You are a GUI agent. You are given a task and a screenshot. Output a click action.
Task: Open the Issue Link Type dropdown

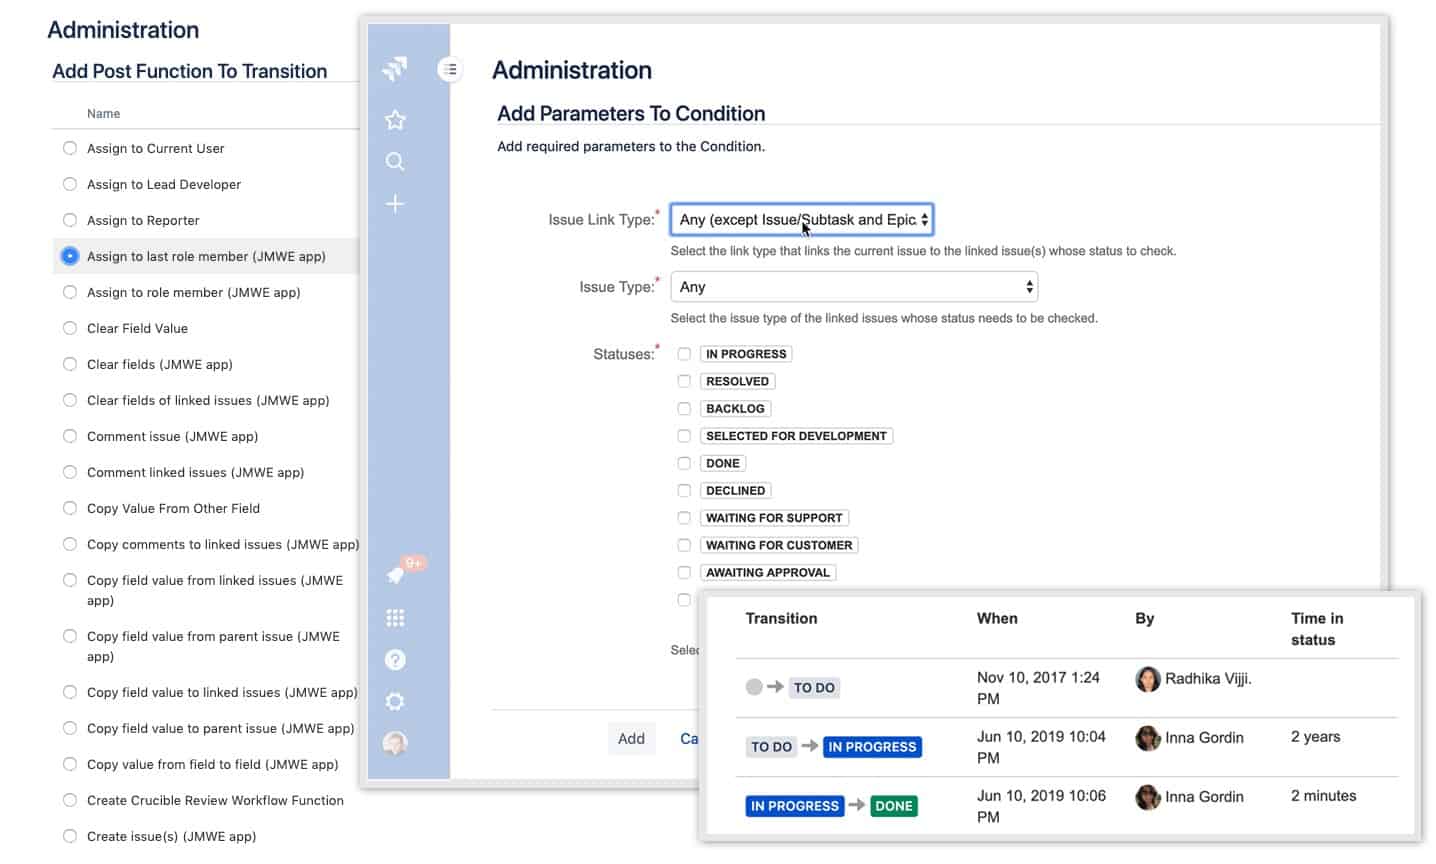(x=802, y=219)
